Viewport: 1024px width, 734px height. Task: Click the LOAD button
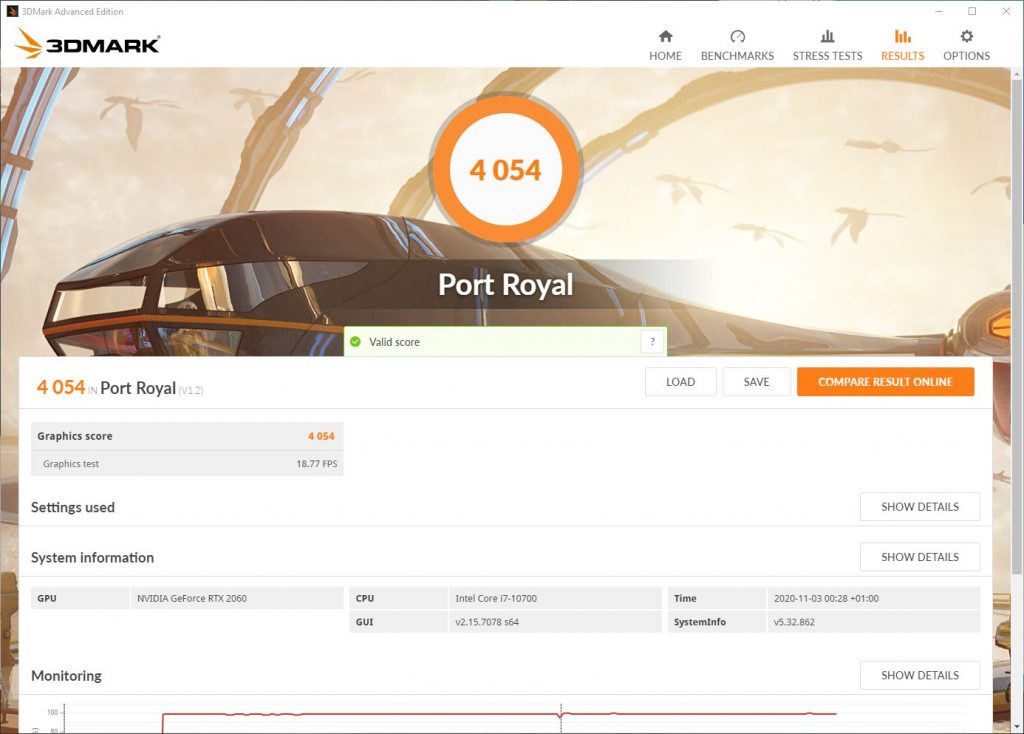(x=680, y=382)
